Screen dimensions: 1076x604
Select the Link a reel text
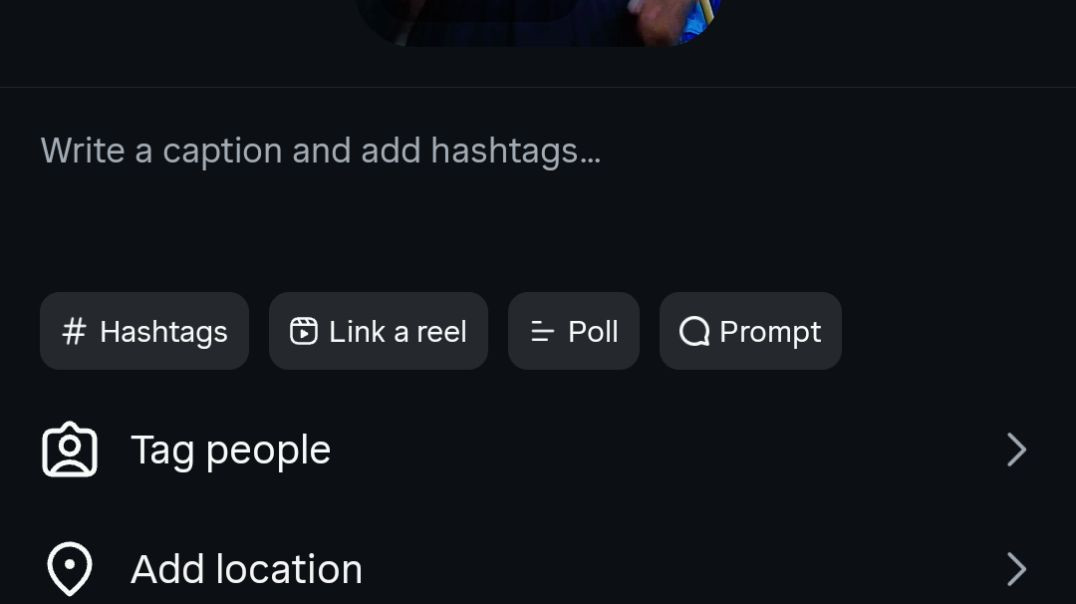pyautogui.click(x=398, y=331)
